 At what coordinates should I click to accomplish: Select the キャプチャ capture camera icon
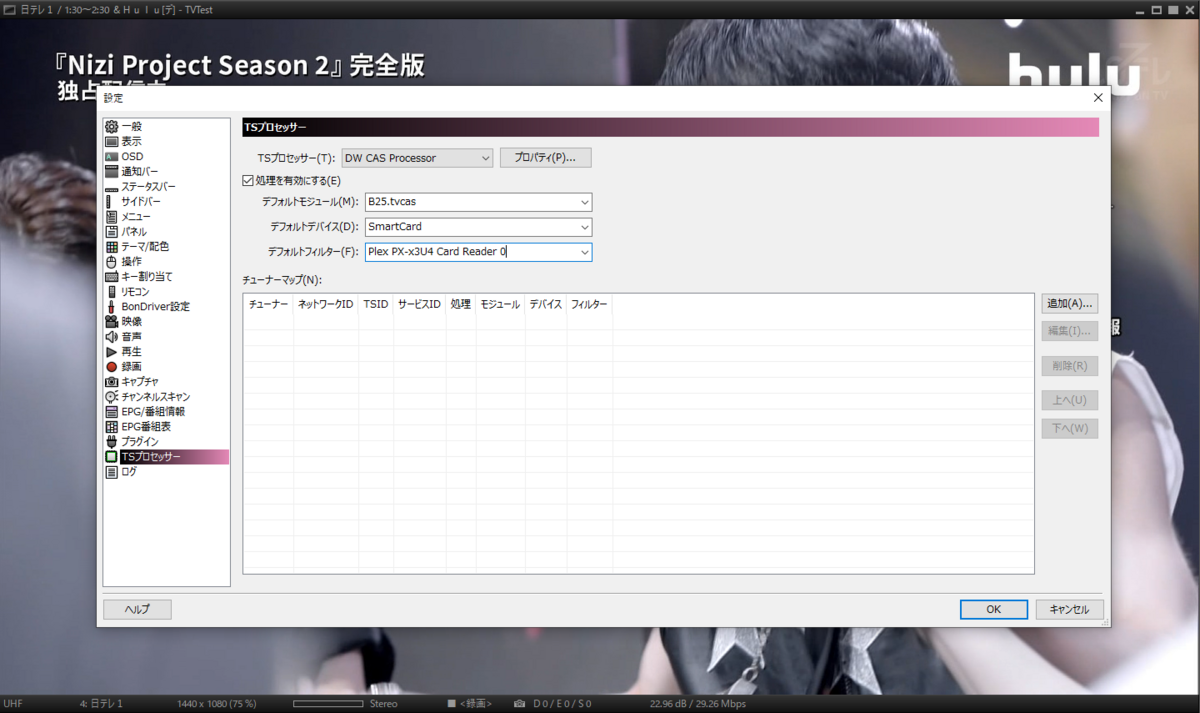tap(111, 382)
